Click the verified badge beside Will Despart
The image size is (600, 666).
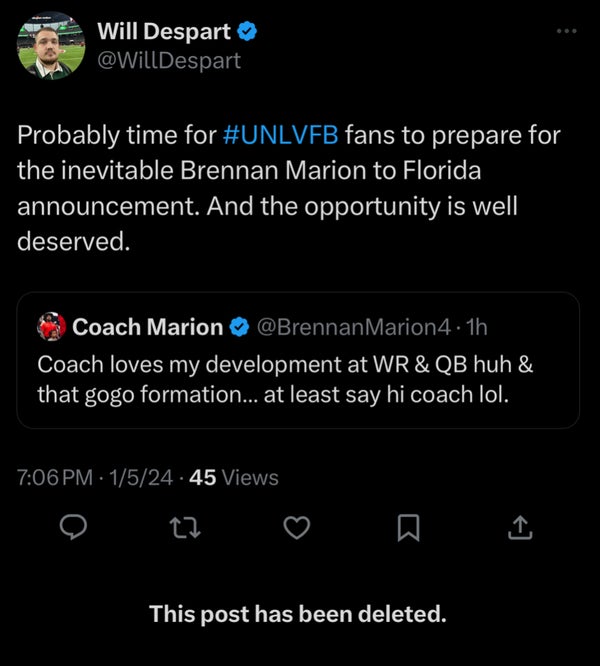pyautogui.click(x=249, y=32)
